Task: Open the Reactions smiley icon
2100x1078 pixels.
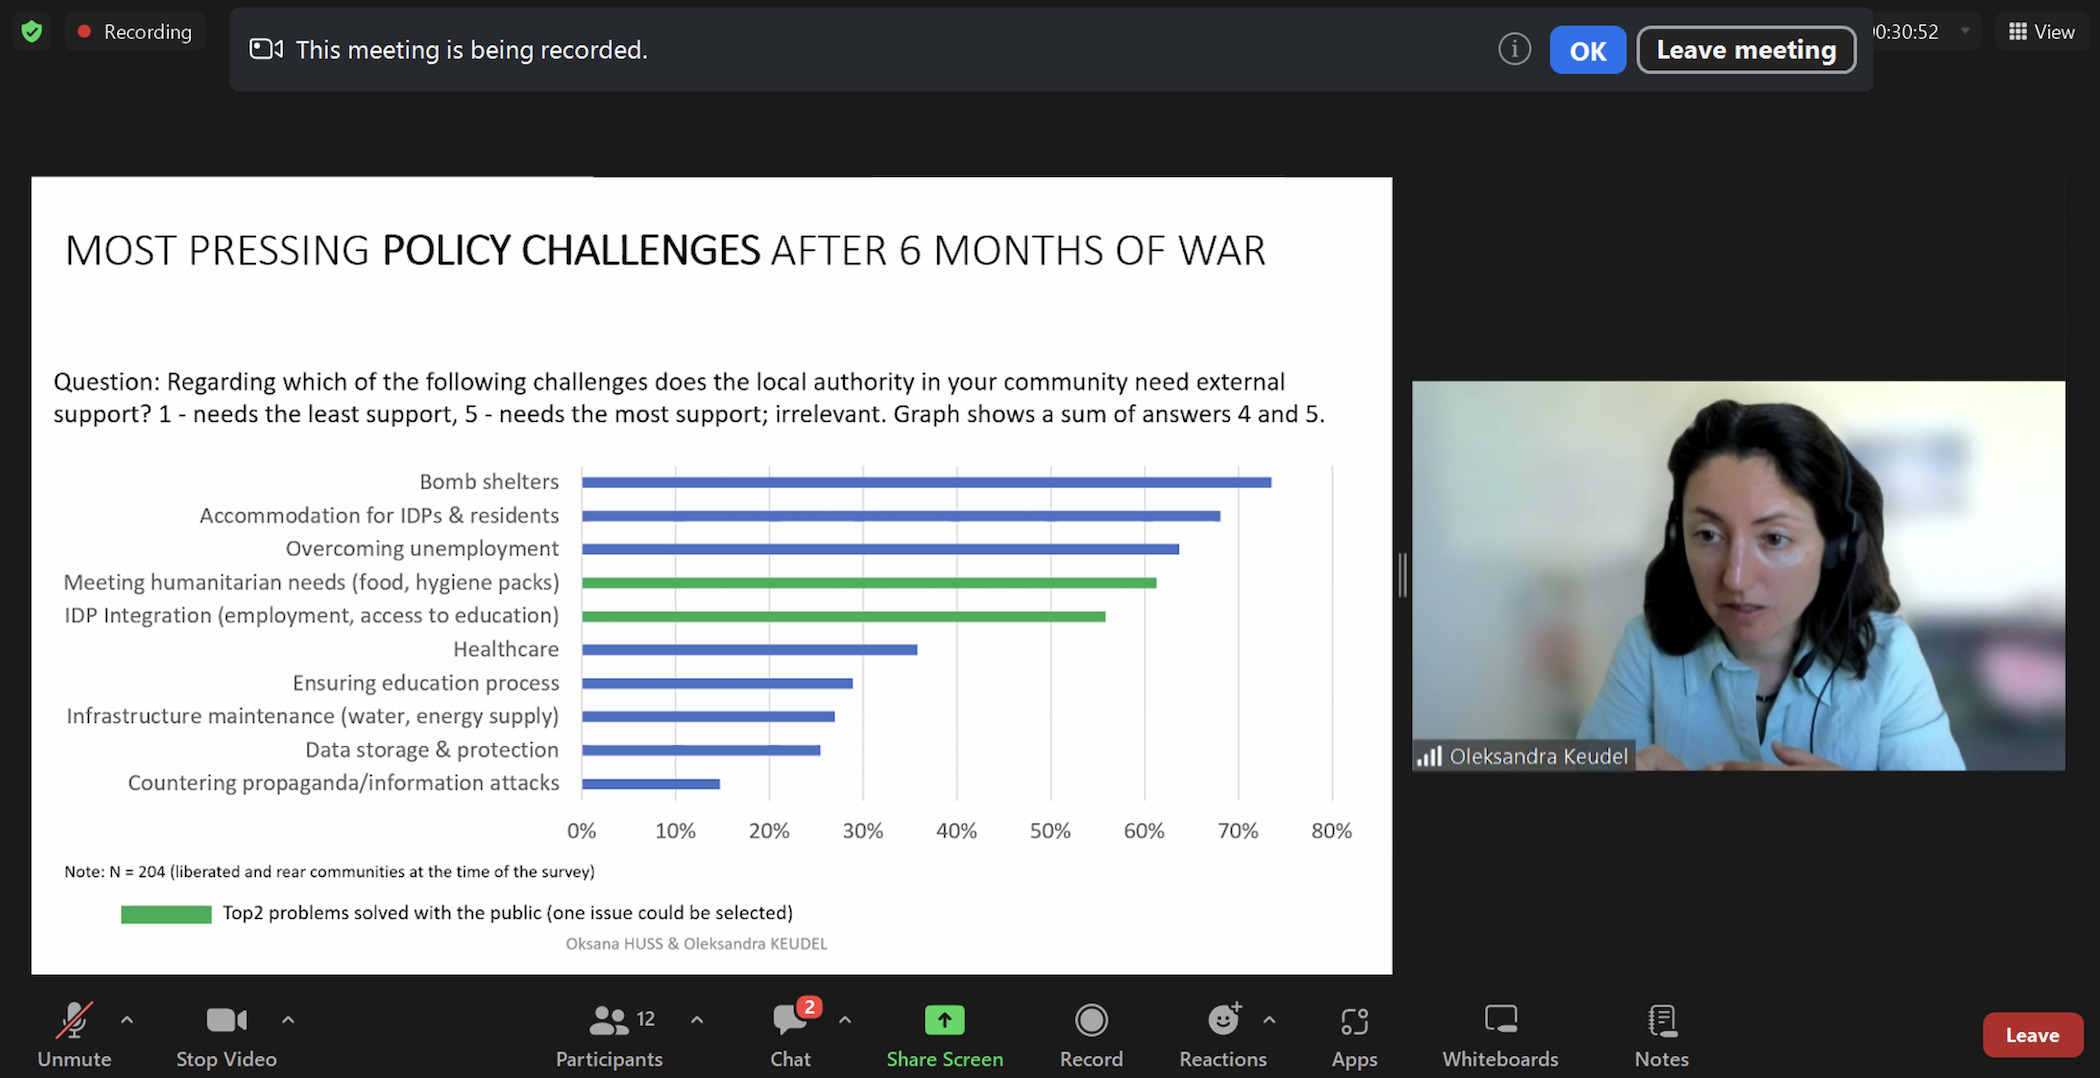Action: coord(1223,1020)
